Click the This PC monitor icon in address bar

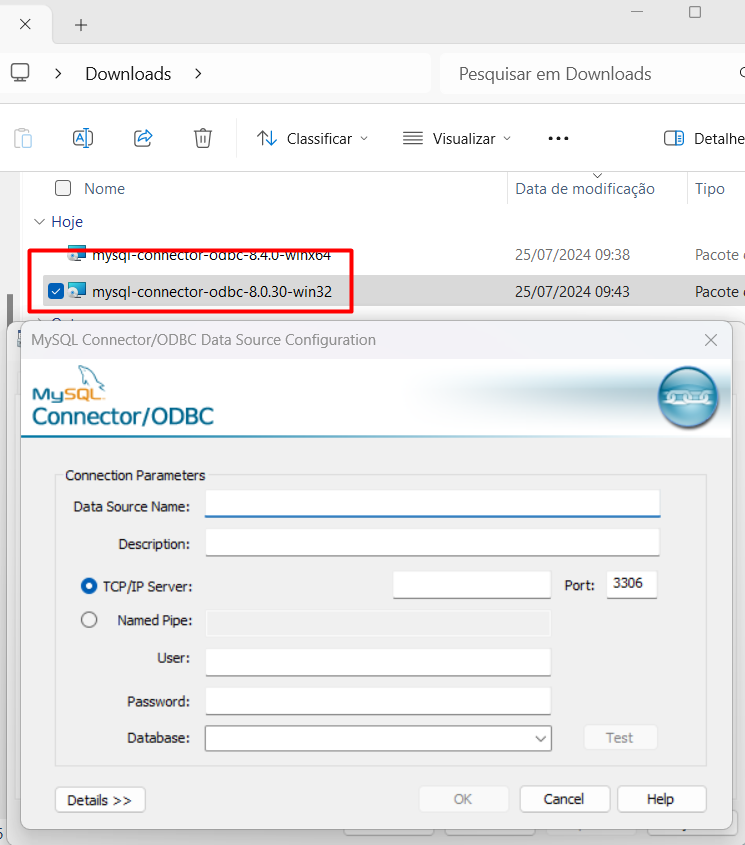(20, 73)
